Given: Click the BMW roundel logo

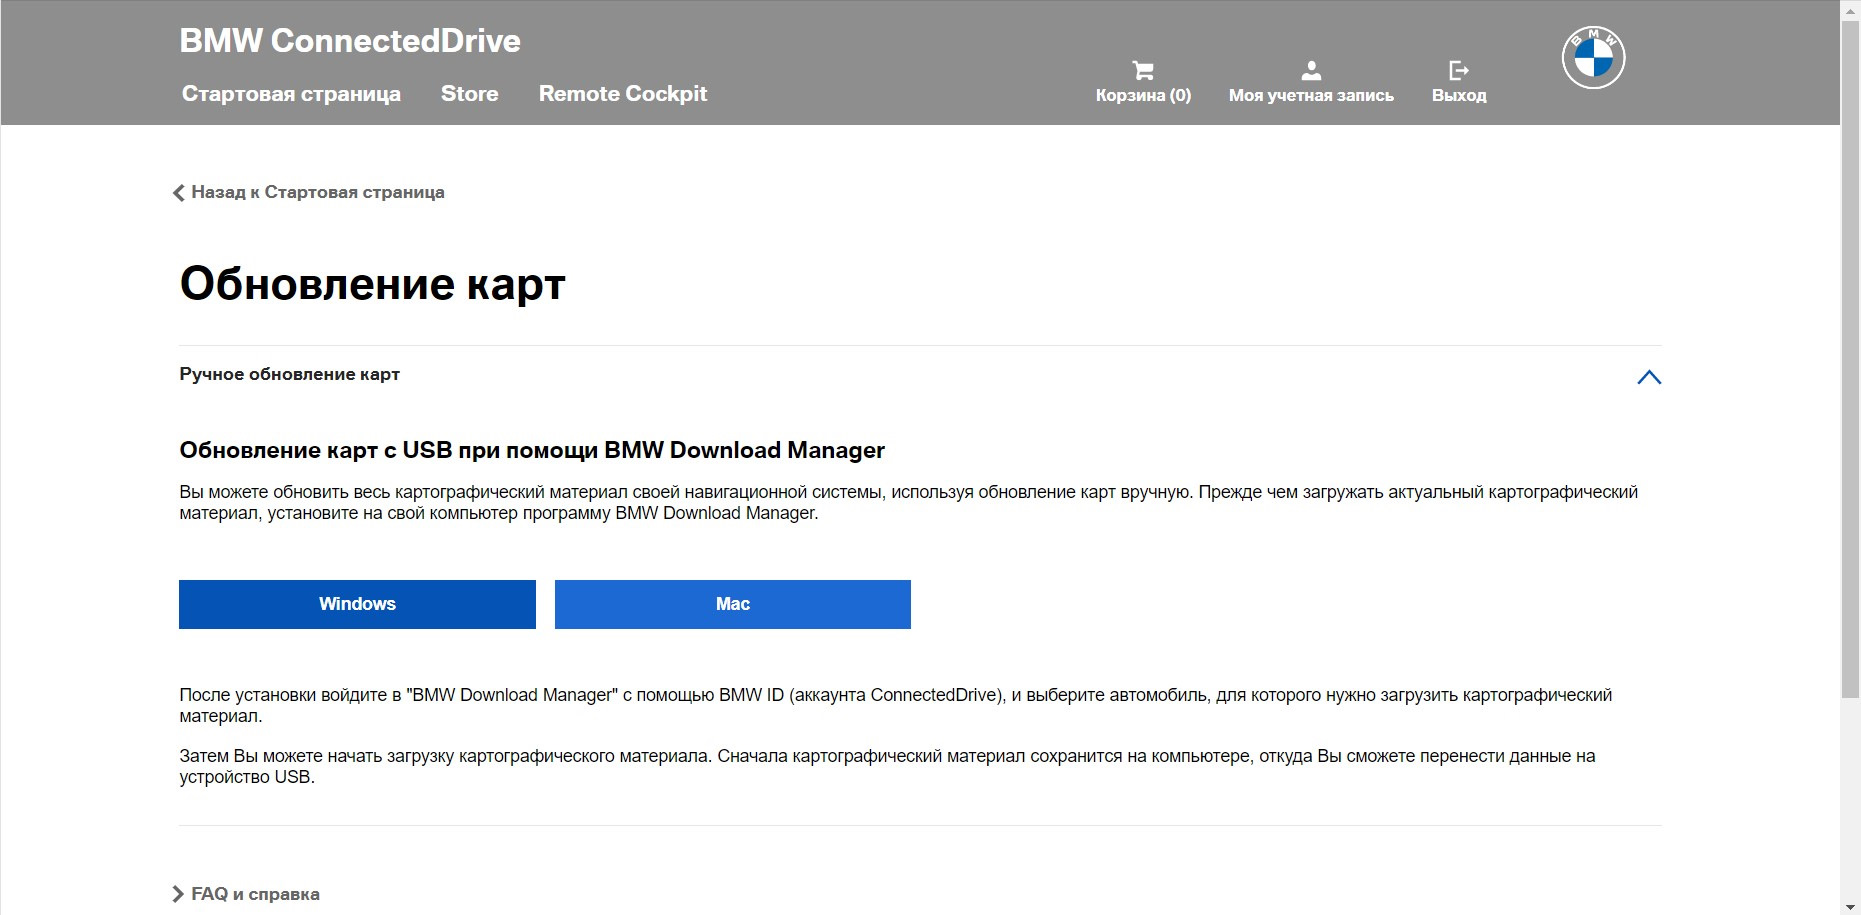Looking at the screenshot, I should 1593,58.
